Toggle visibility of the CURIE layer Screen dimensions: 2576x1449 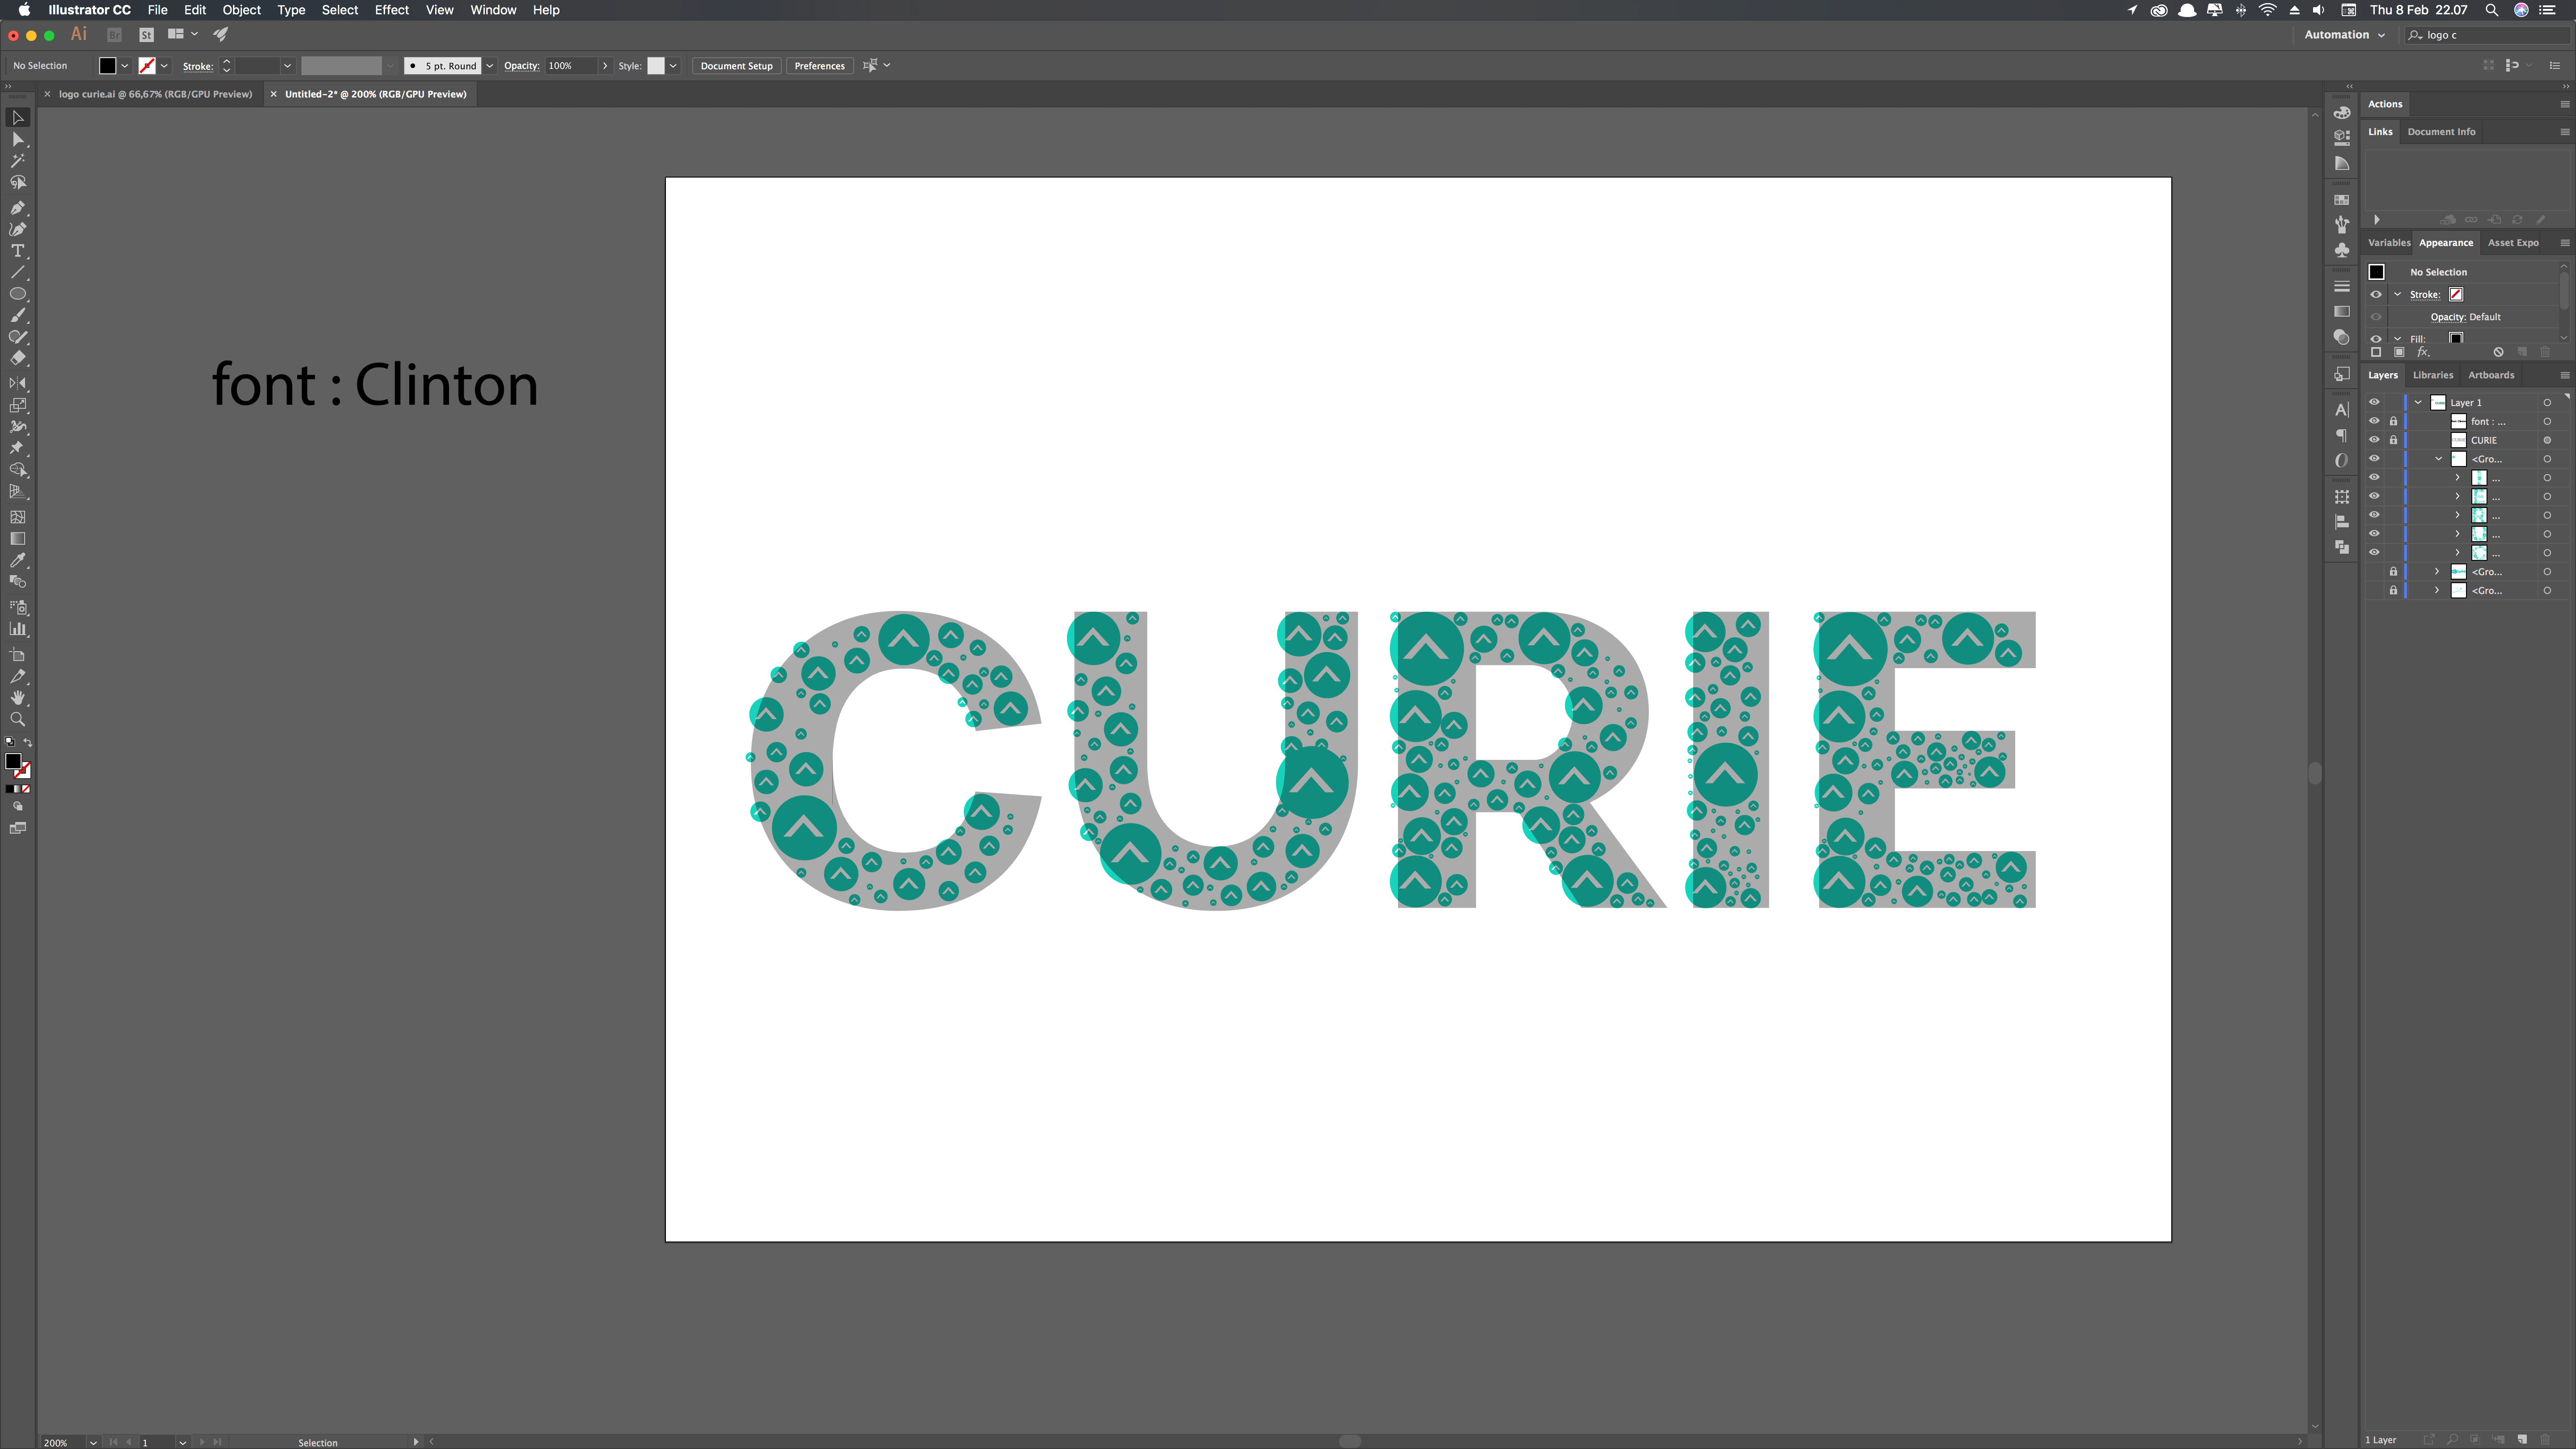pos(2374,440)
